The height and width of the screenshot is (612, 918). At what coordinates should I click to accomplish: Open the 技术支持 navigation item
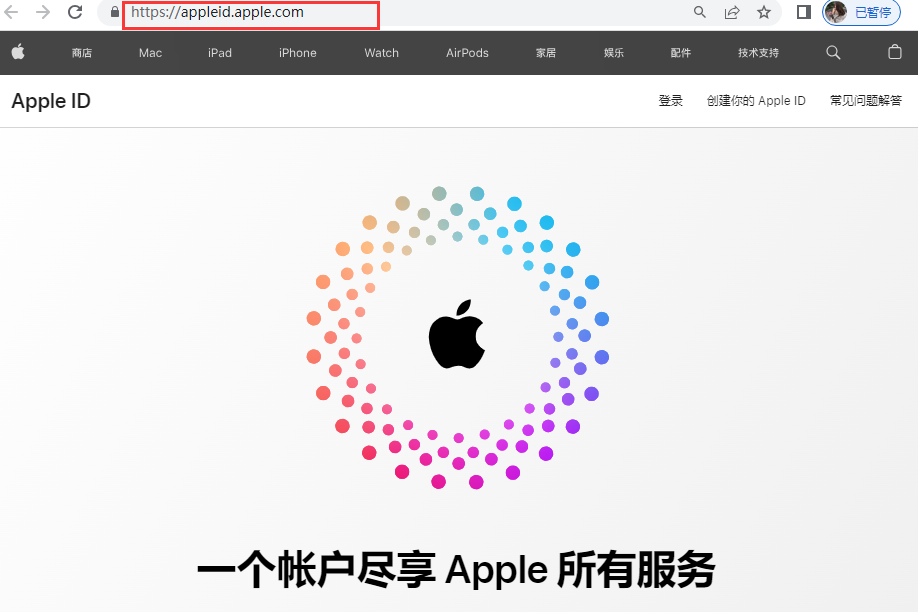pos(758,53)
